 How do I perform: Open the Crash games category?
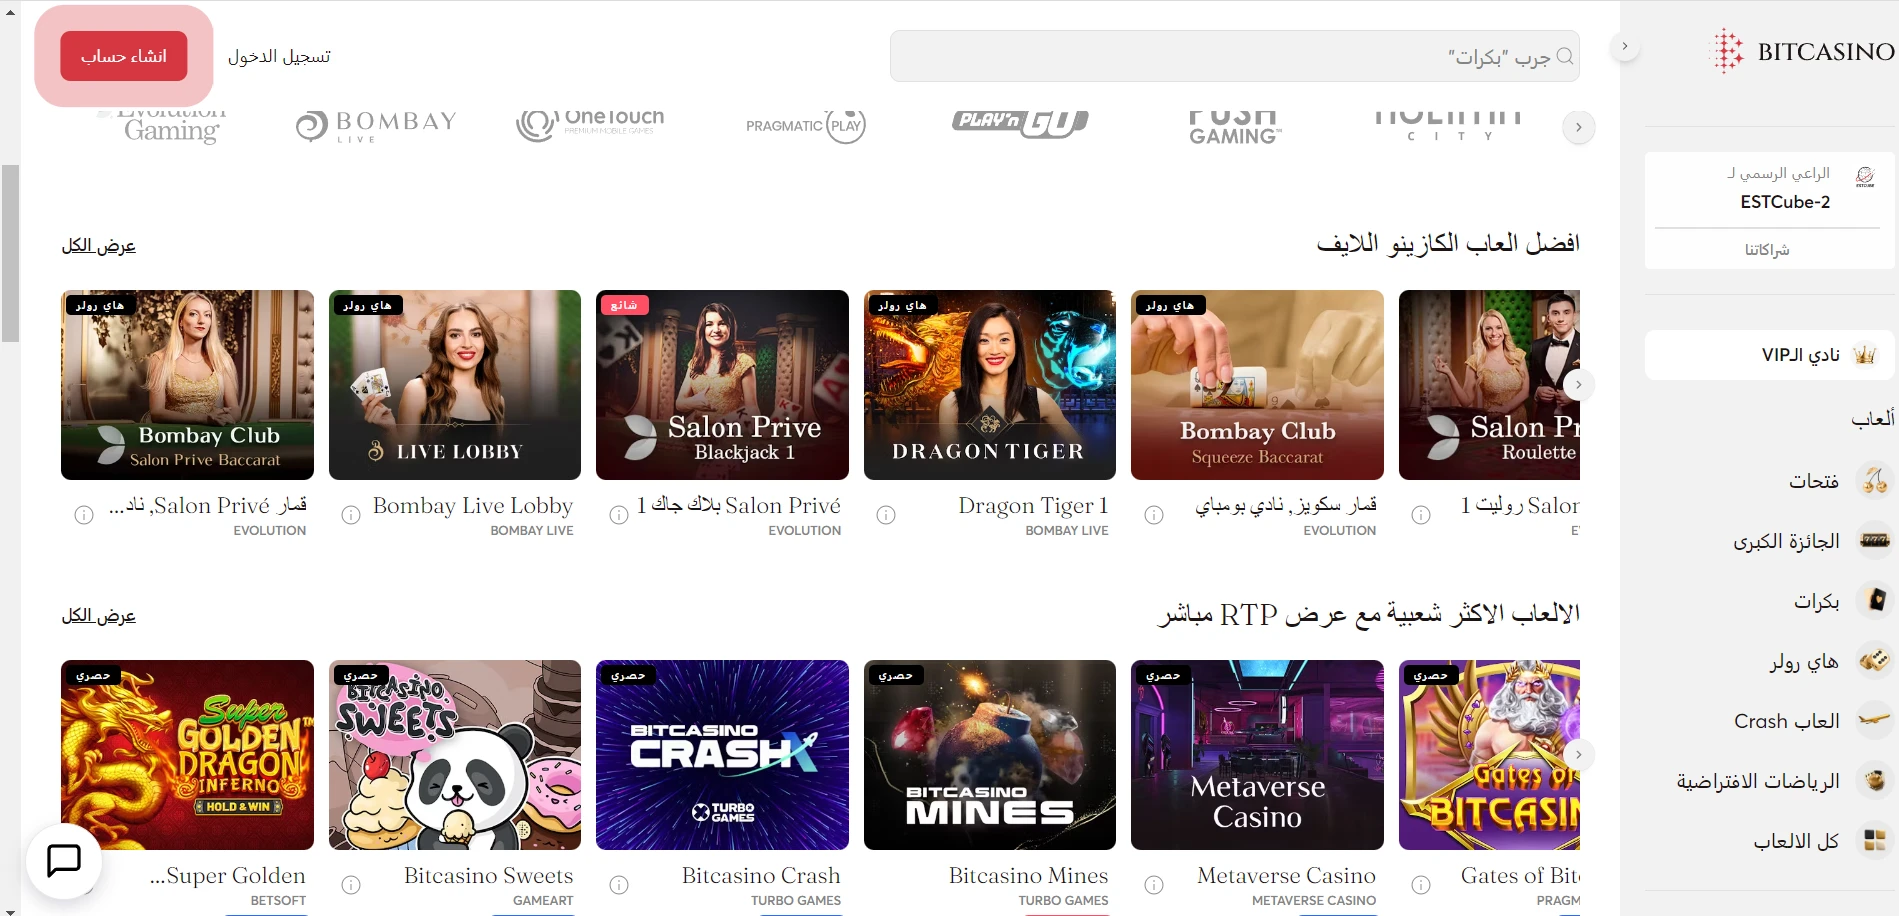pos(1787,721)
